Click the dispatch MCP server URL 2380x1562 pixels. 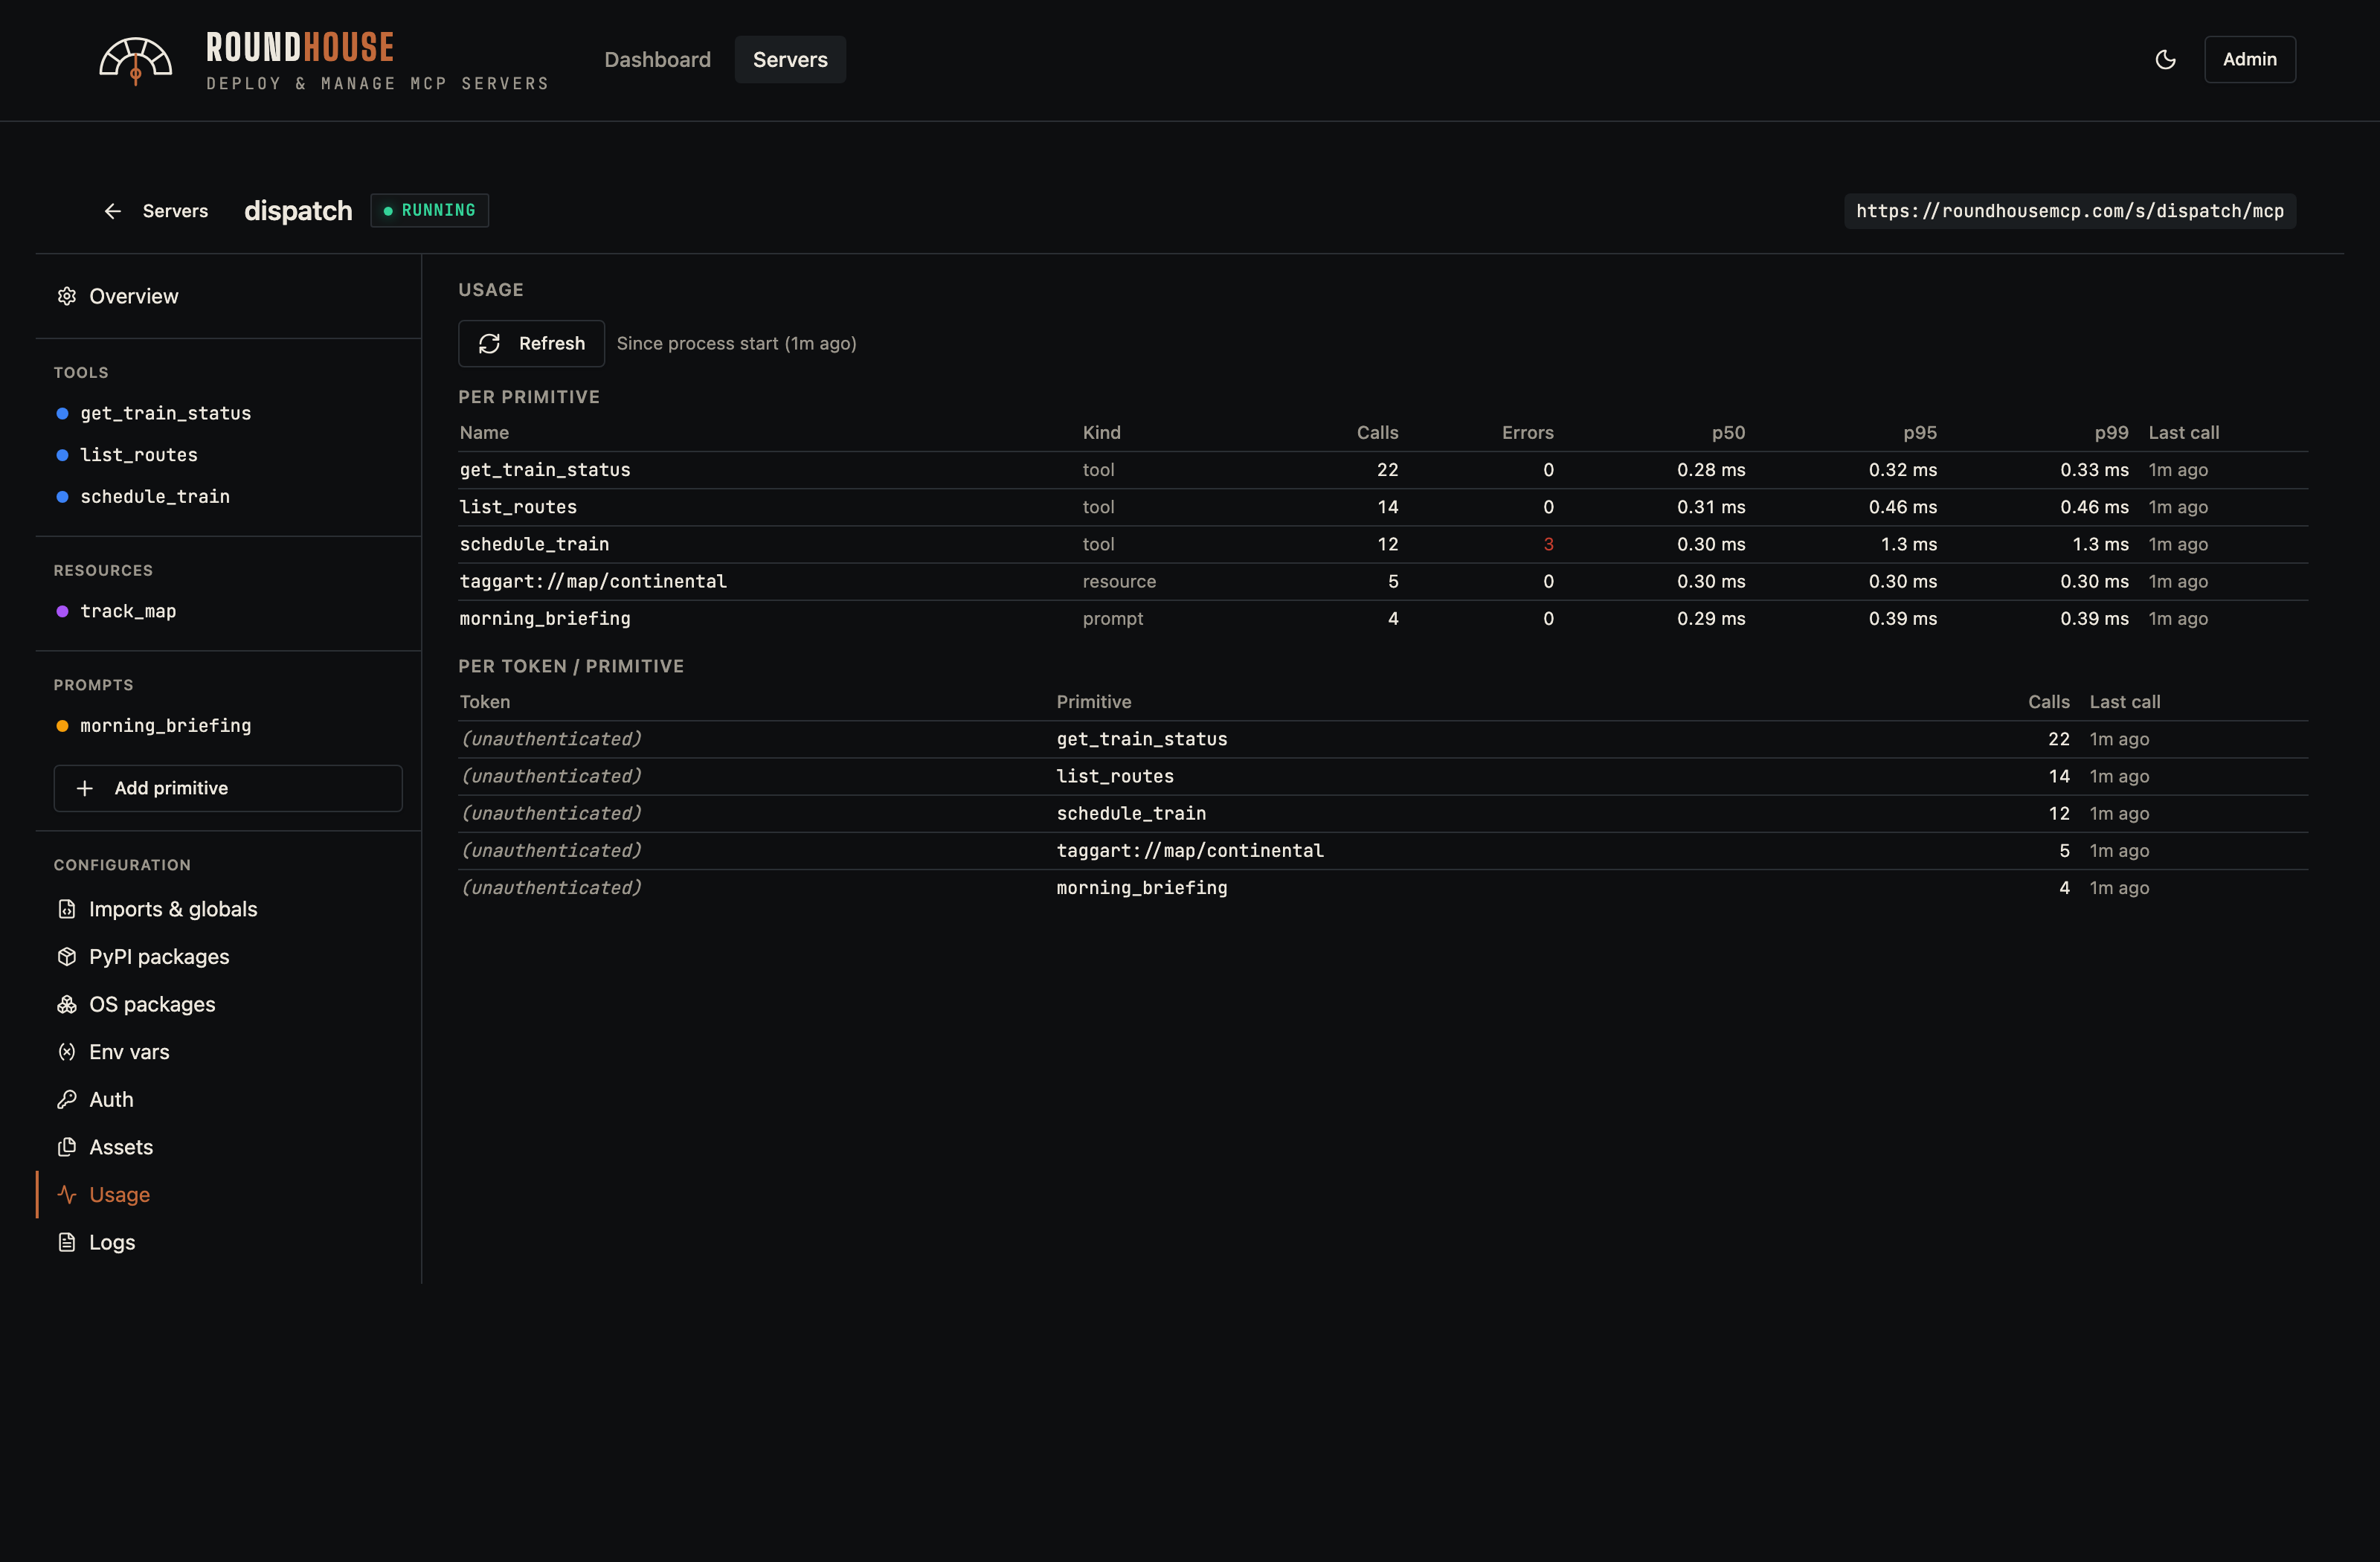[2070, 211]
